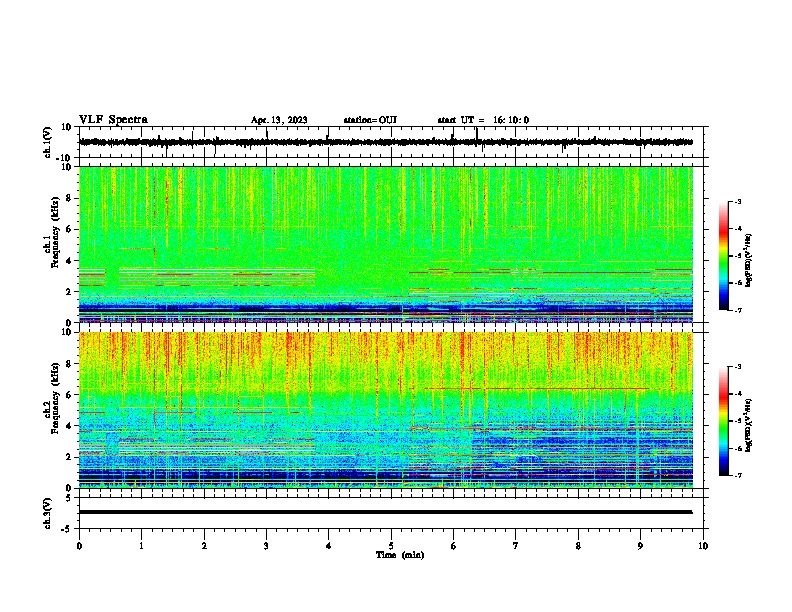792x612 pixels.
Task: Click the ch.1 colorbar 'log(PSD)' unit label
Action: (x=749, y=260)
